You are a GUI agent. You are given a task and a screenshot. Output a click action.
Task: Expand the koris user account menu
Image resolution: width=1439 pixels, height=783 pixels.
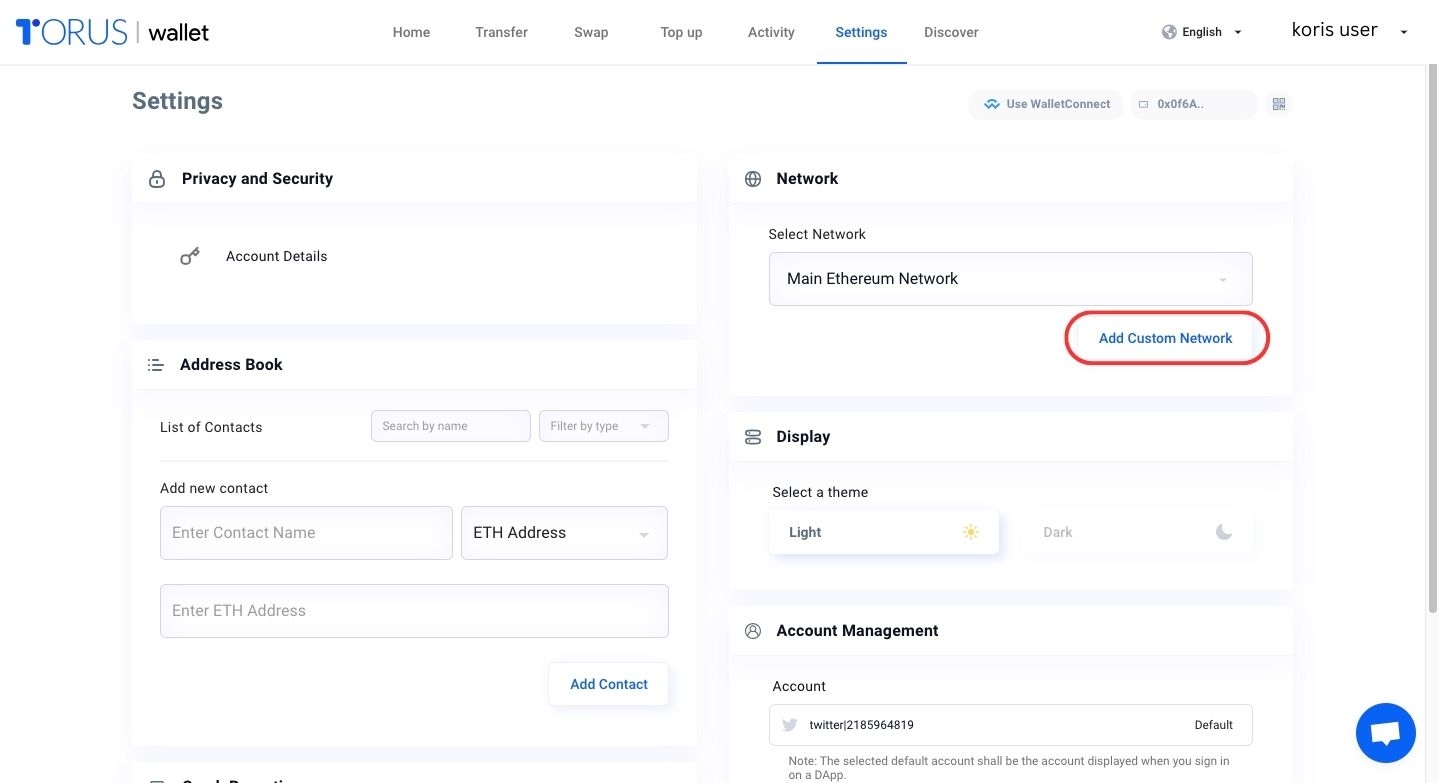pos(1349,31)
